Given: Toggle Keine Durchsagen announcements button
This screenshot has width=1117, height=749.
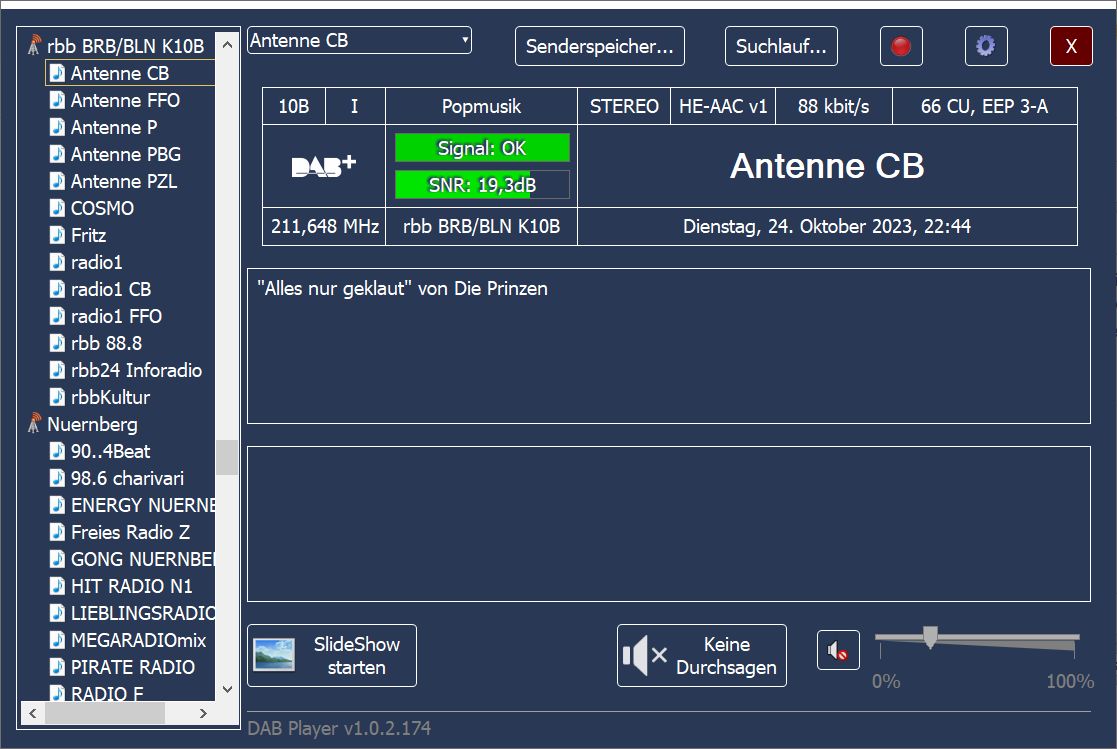Looking at the screenshot, I should click(702, 656).
